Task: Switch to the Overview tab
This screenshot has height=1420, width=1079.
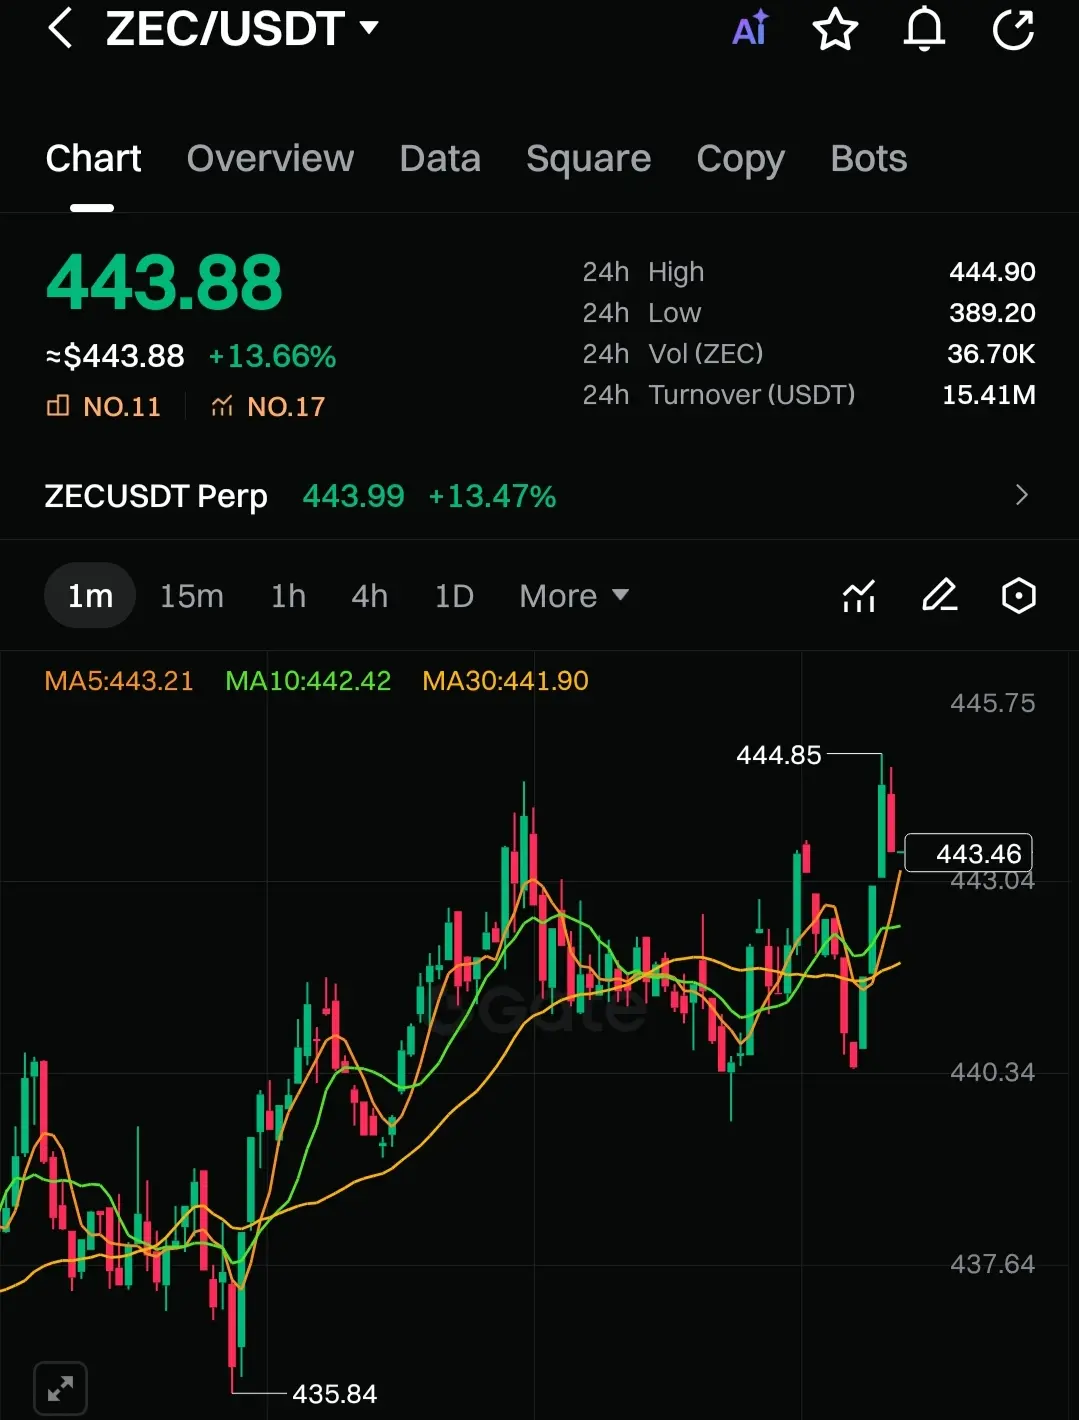Action: click(x=270, y=158)
